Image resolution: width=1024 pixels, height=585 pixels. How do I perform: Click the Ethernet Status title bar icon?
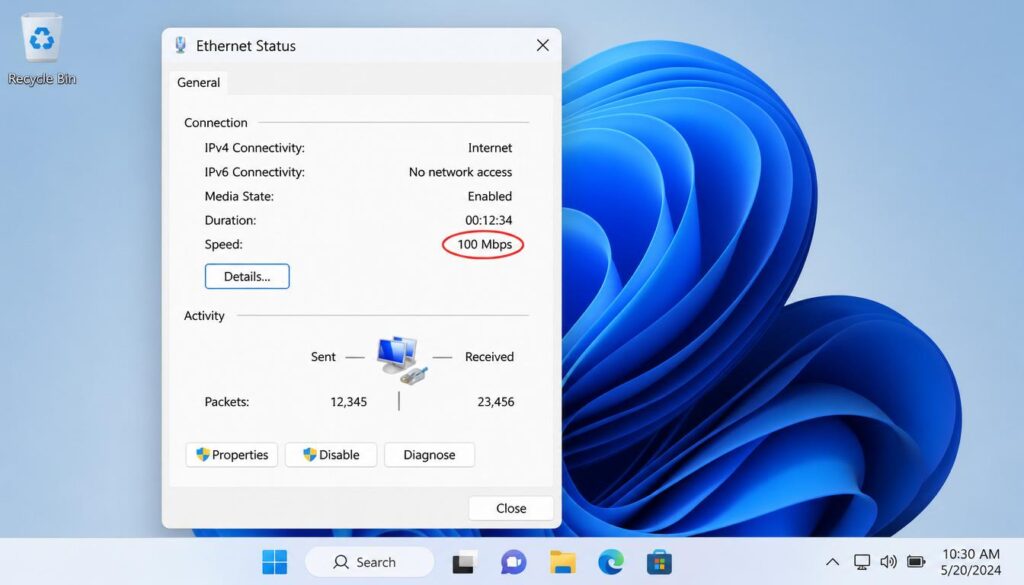180,45
